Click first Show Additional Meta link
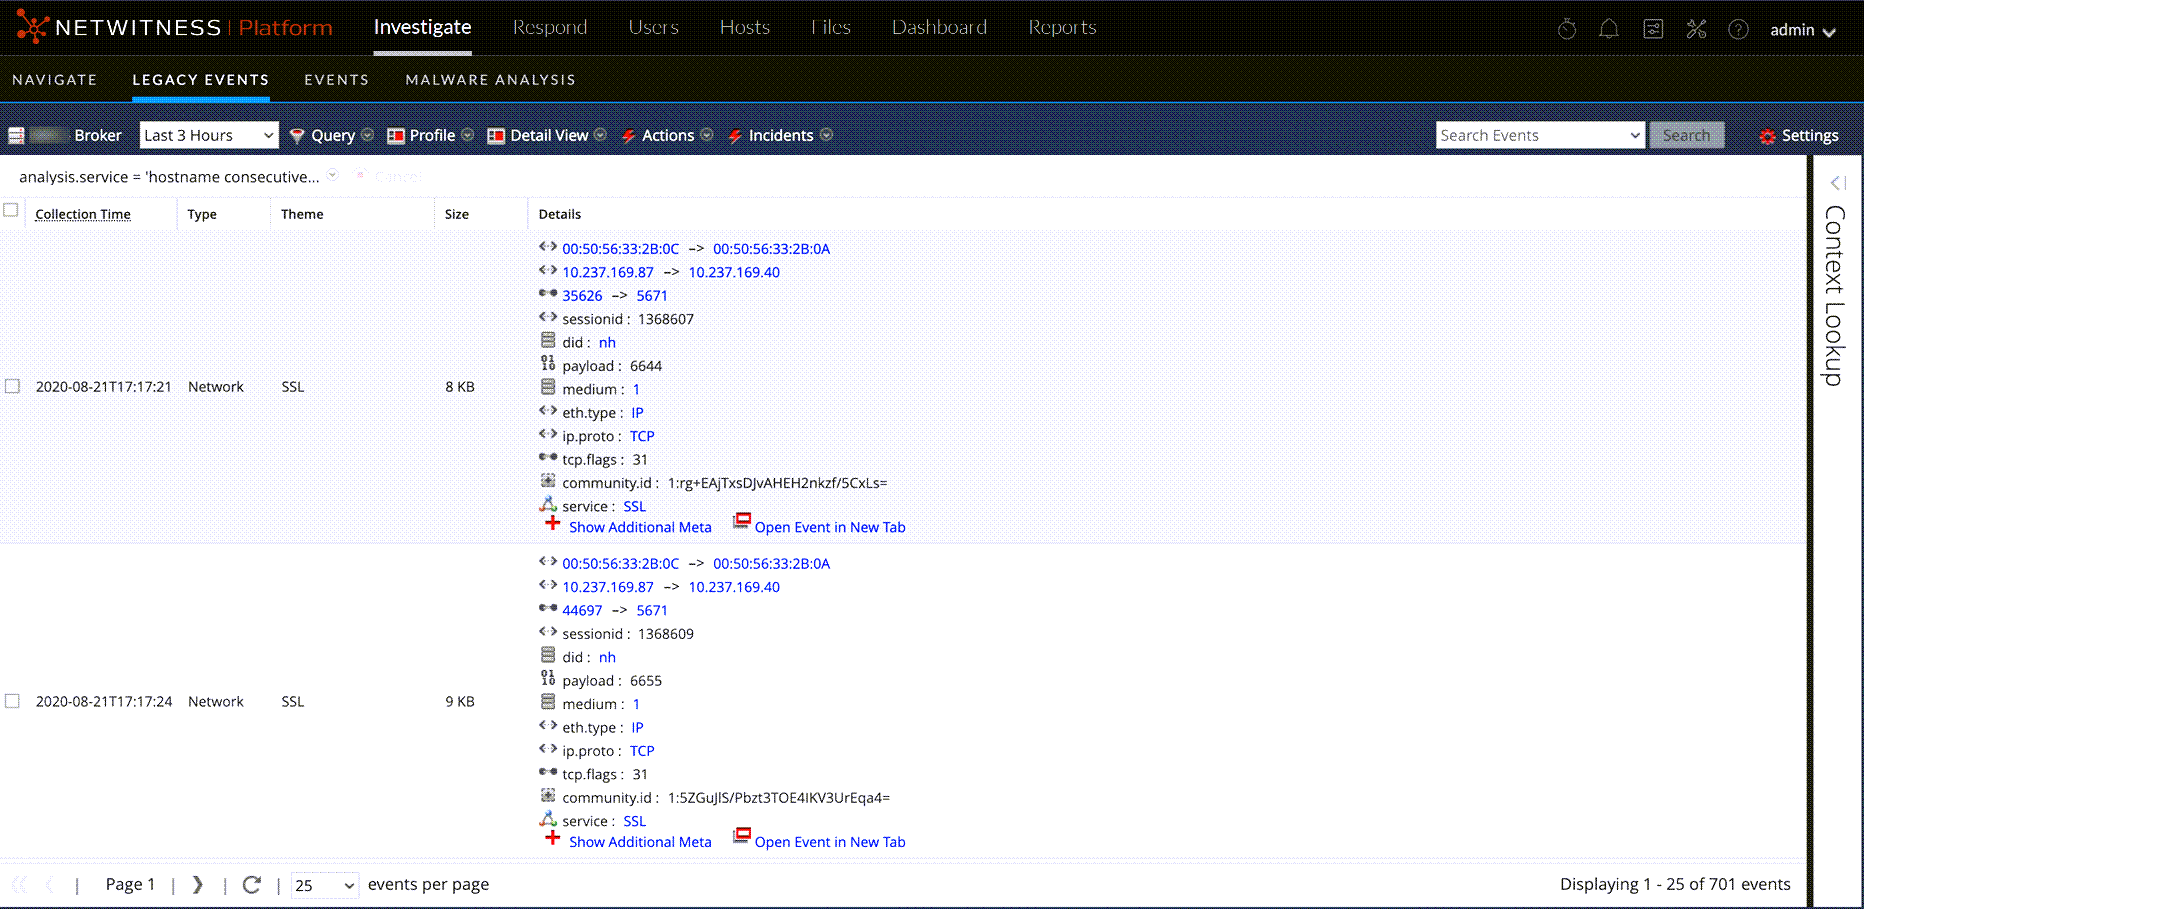The width and height of the screenshot is (2166, 909). (639, 527)
